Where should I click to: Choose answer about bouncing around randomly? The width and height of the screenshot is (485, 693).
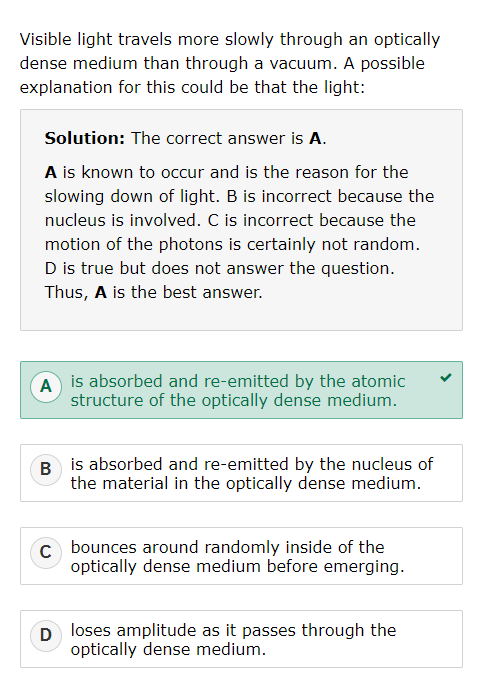tap(241, 556)
